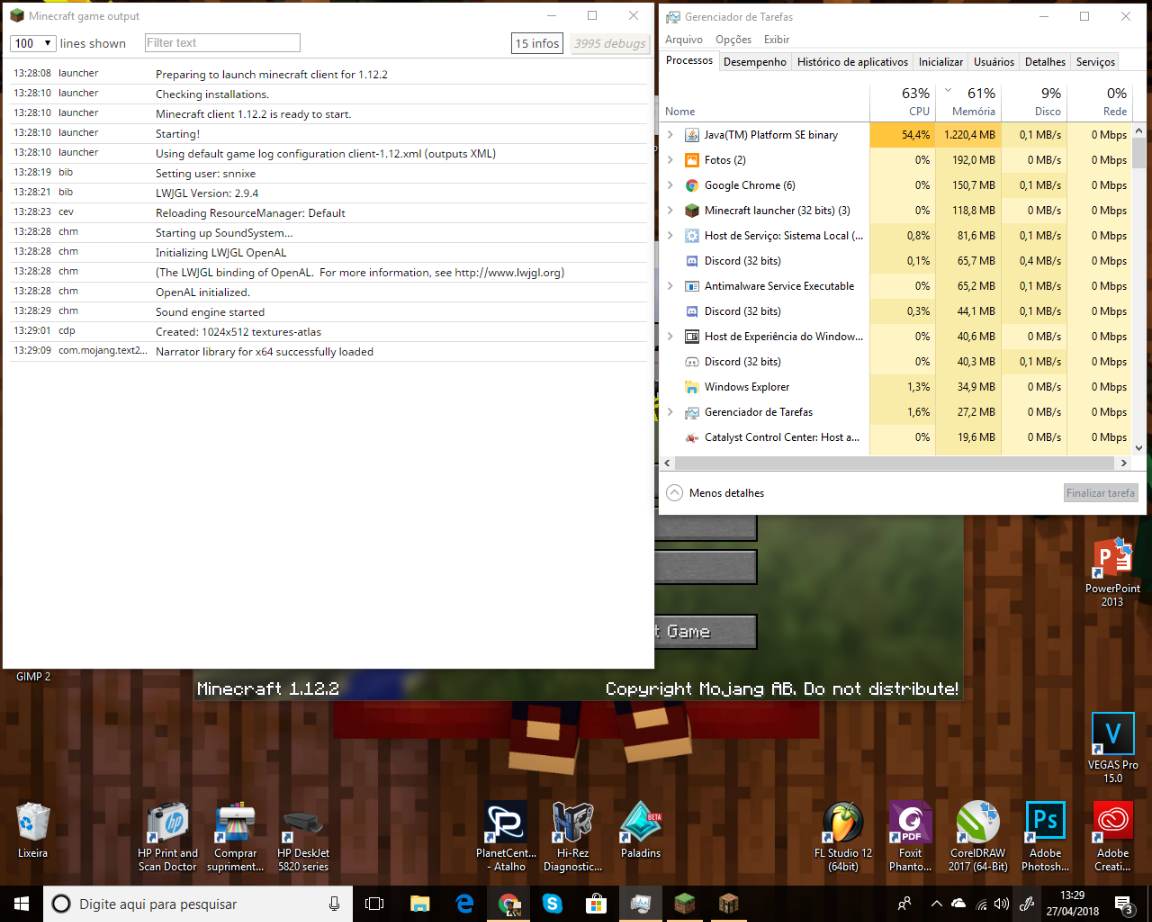The width and height of the screenshot is (1152, 922).
Task: Open the Foxit Phantom PDF shortcut
Action: click(x=910, y=823)
